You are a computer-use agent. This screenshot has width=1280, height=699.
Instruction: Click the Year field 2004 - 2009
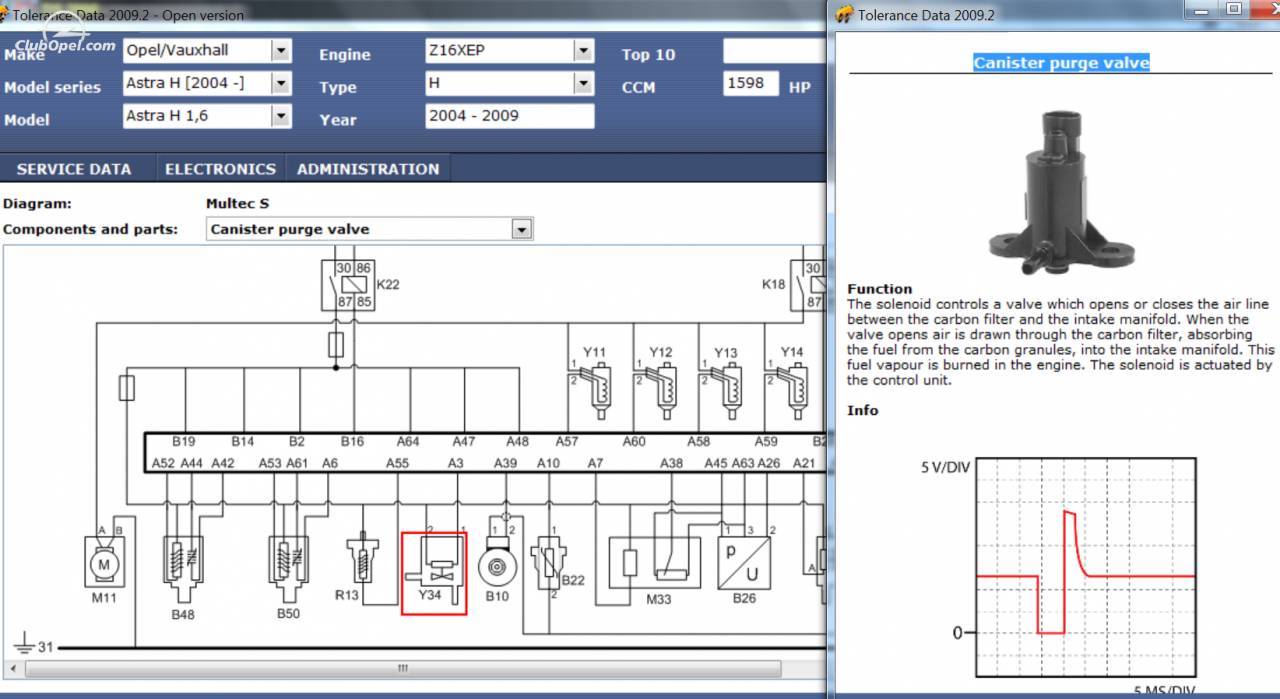coord(509,116)
